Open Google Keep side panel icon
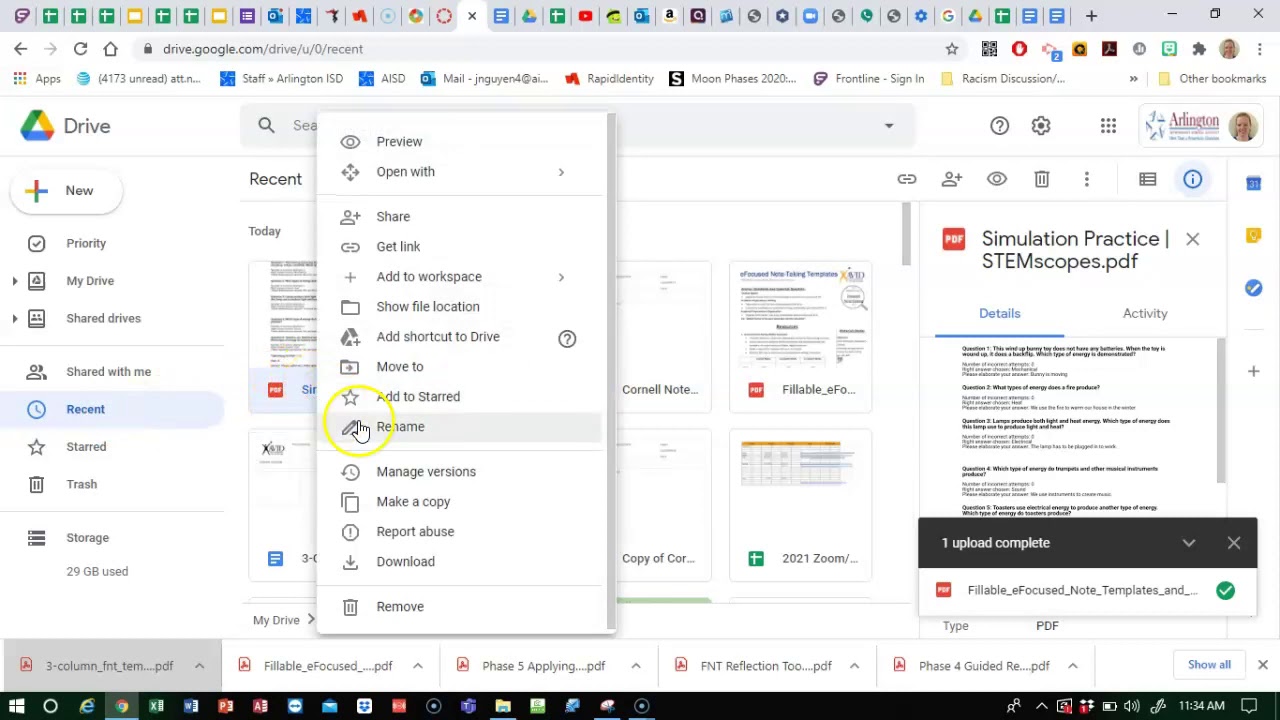This screenshot has height=720, width=1280. [1253, 235]
